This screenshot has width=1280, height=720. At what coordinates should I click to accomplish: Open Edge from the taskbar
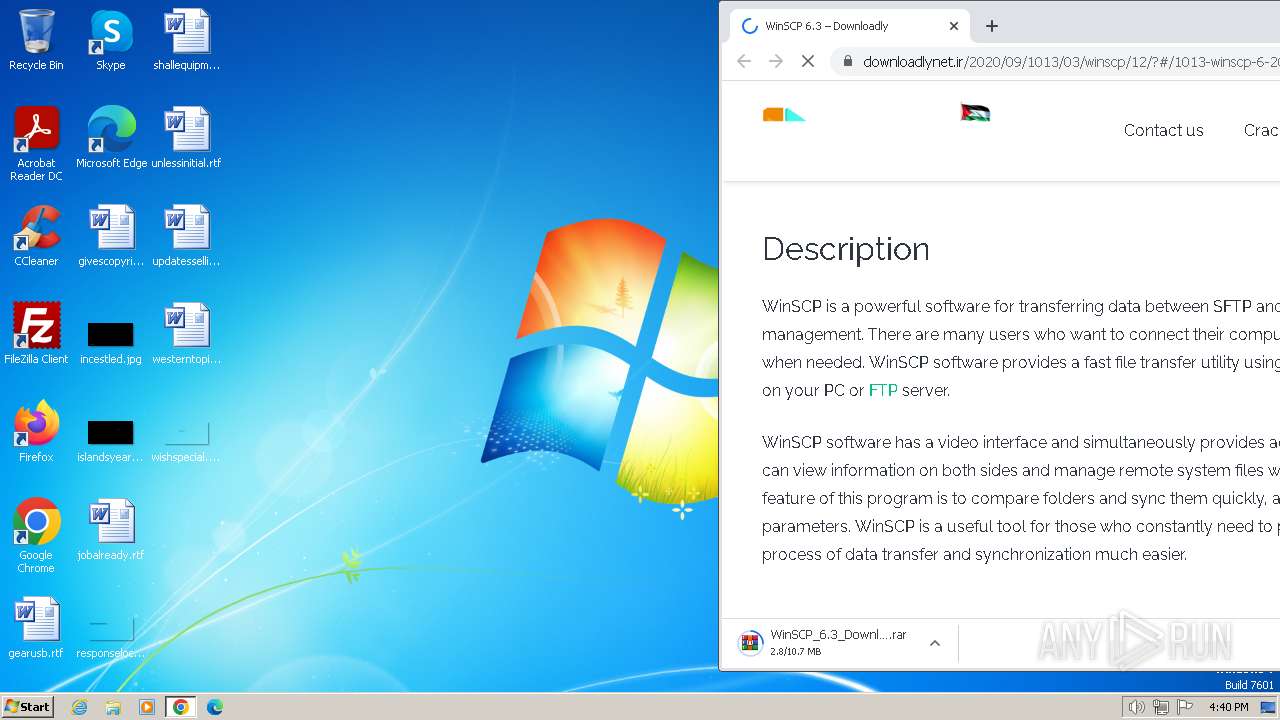tap(214, 707)
